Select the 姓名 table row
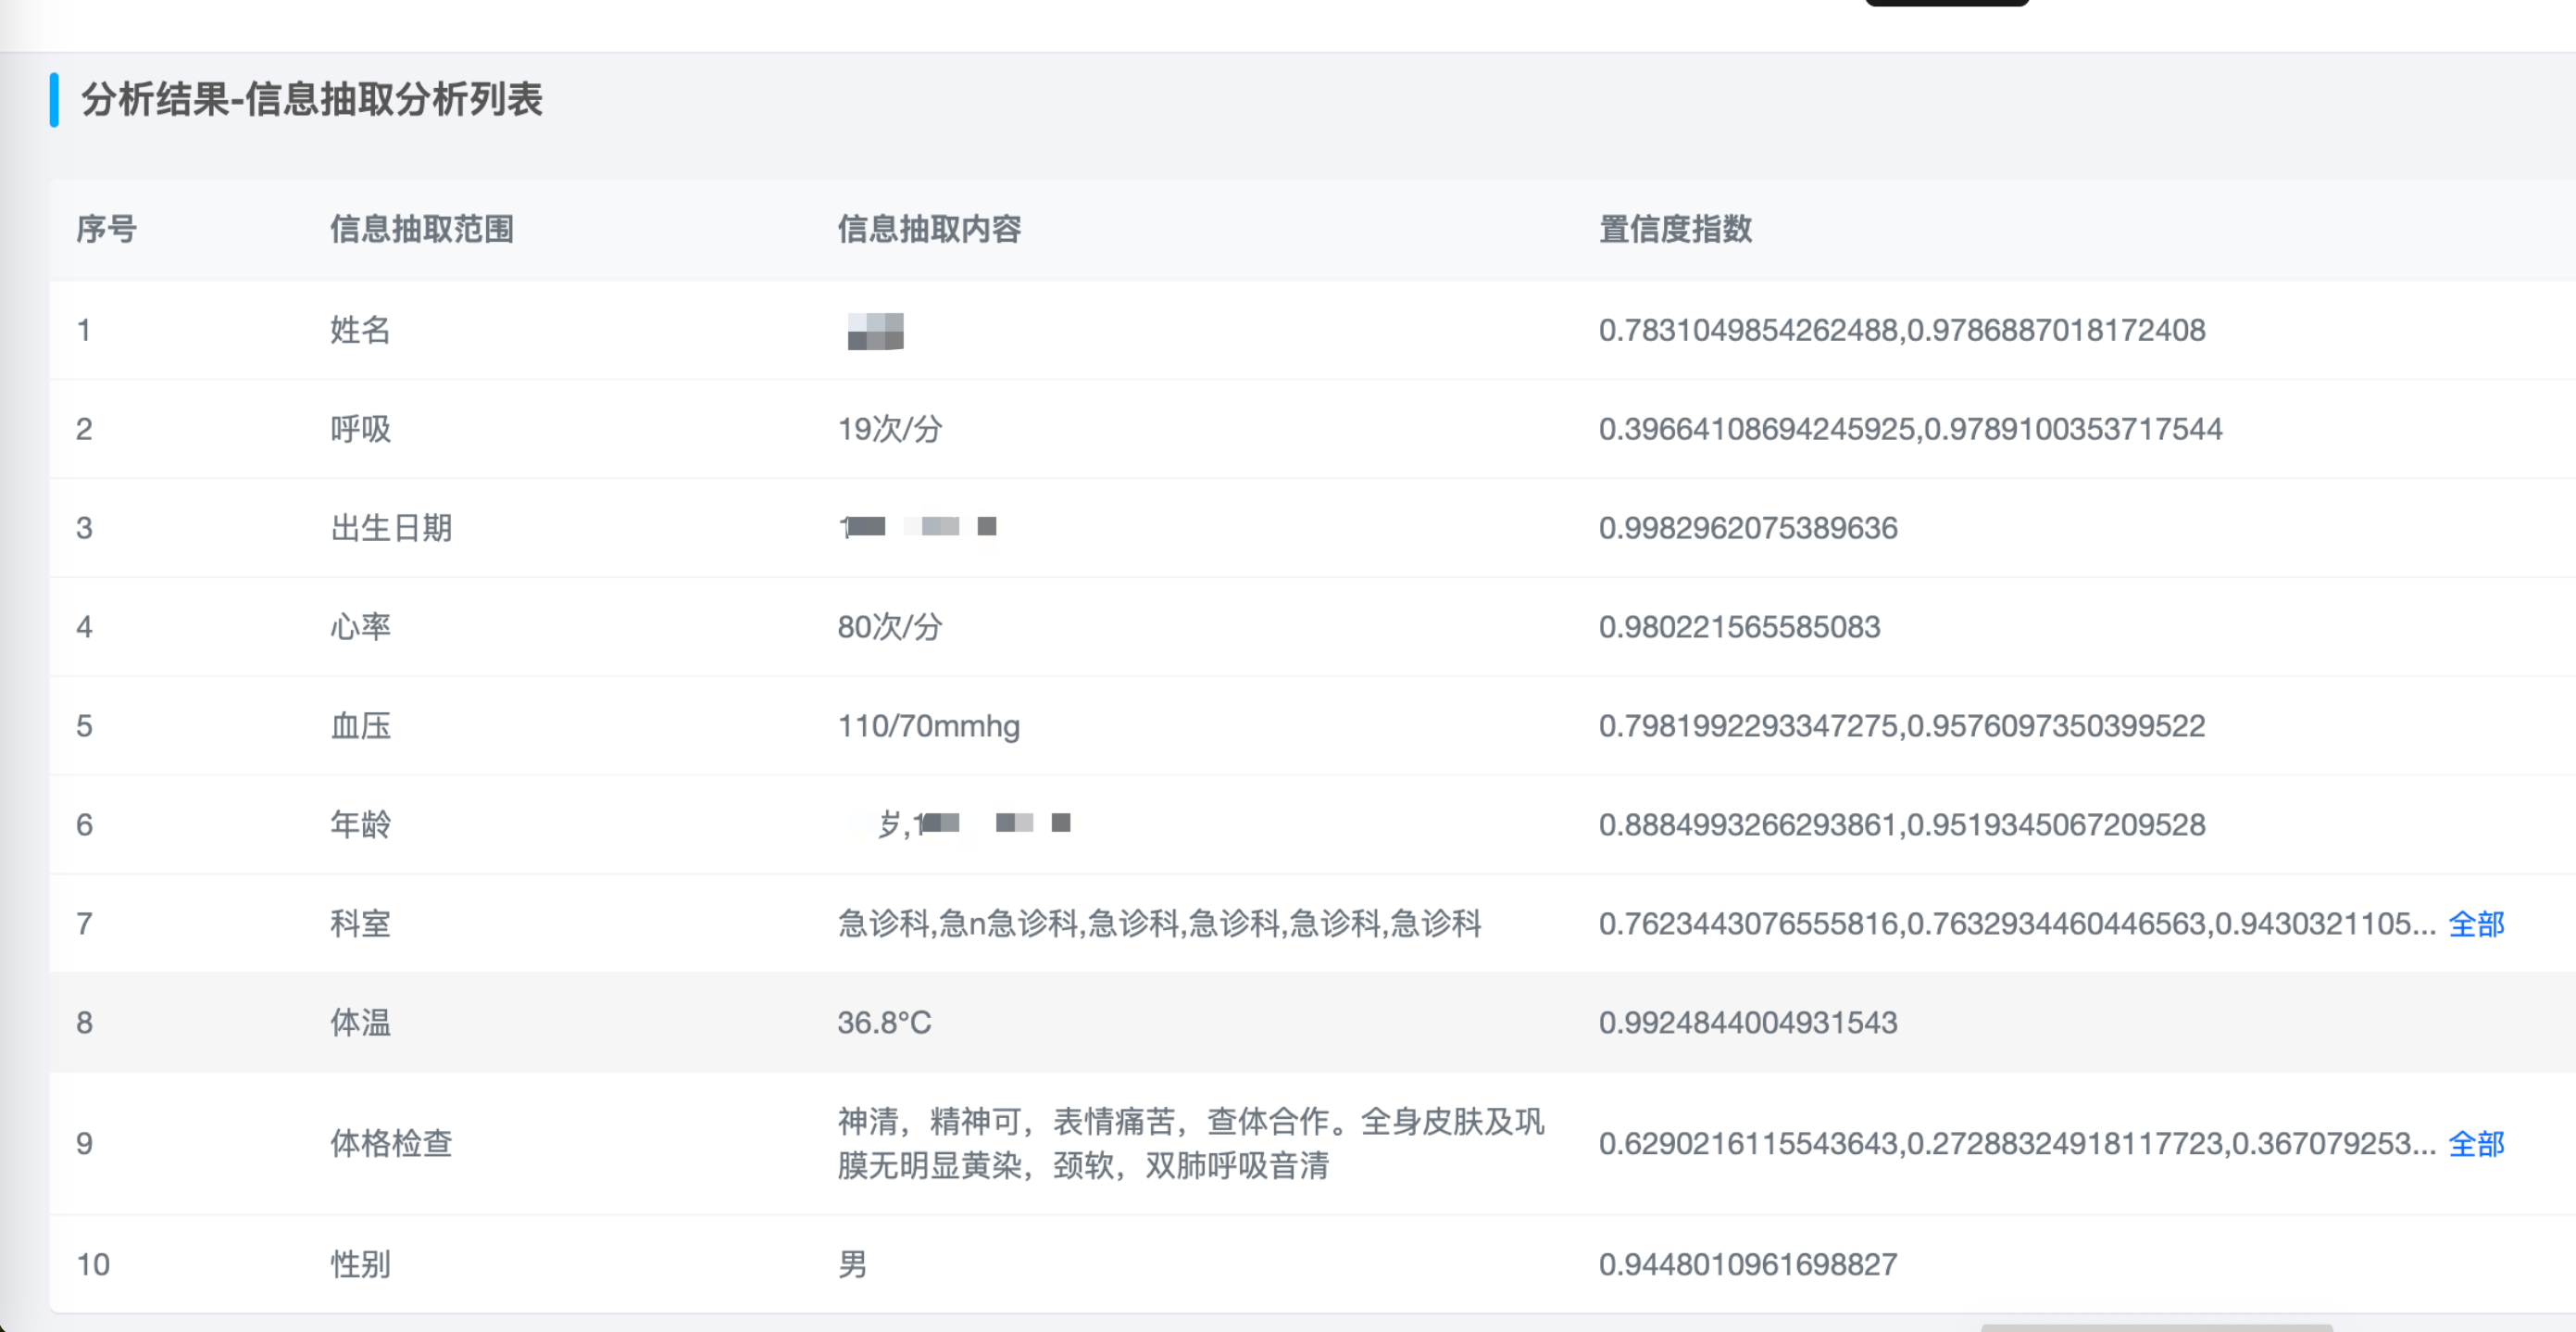2576x1332 pixels. tap(360, 330)
